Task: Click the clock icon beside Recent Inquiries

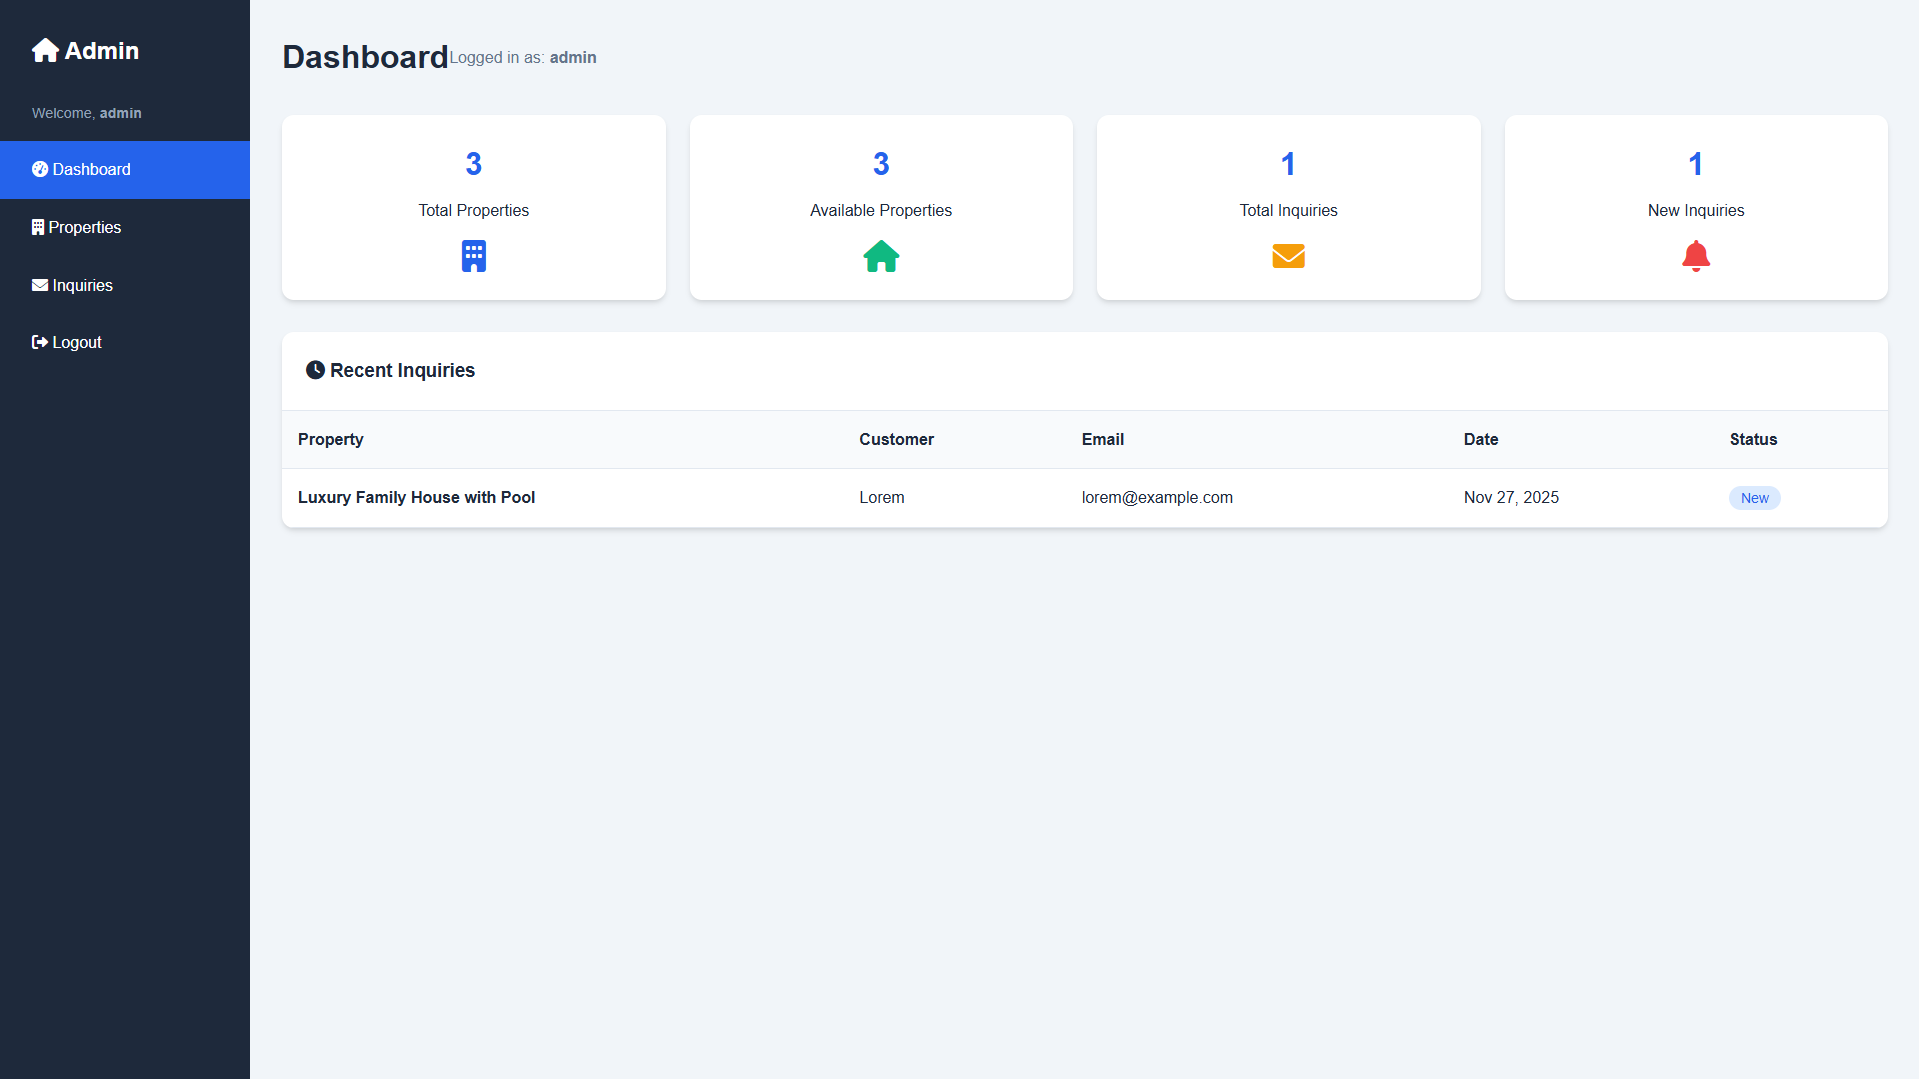Action: click(x=315, y=370)
